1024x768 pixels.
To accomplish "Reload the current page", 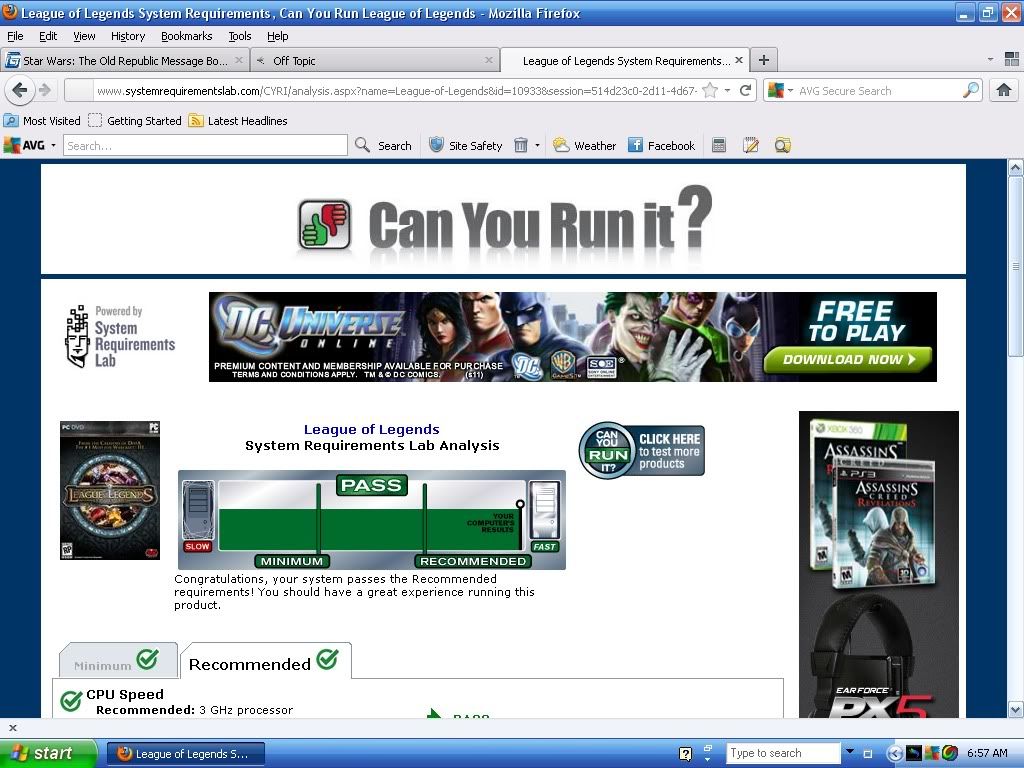I will [x=745, y=91].
